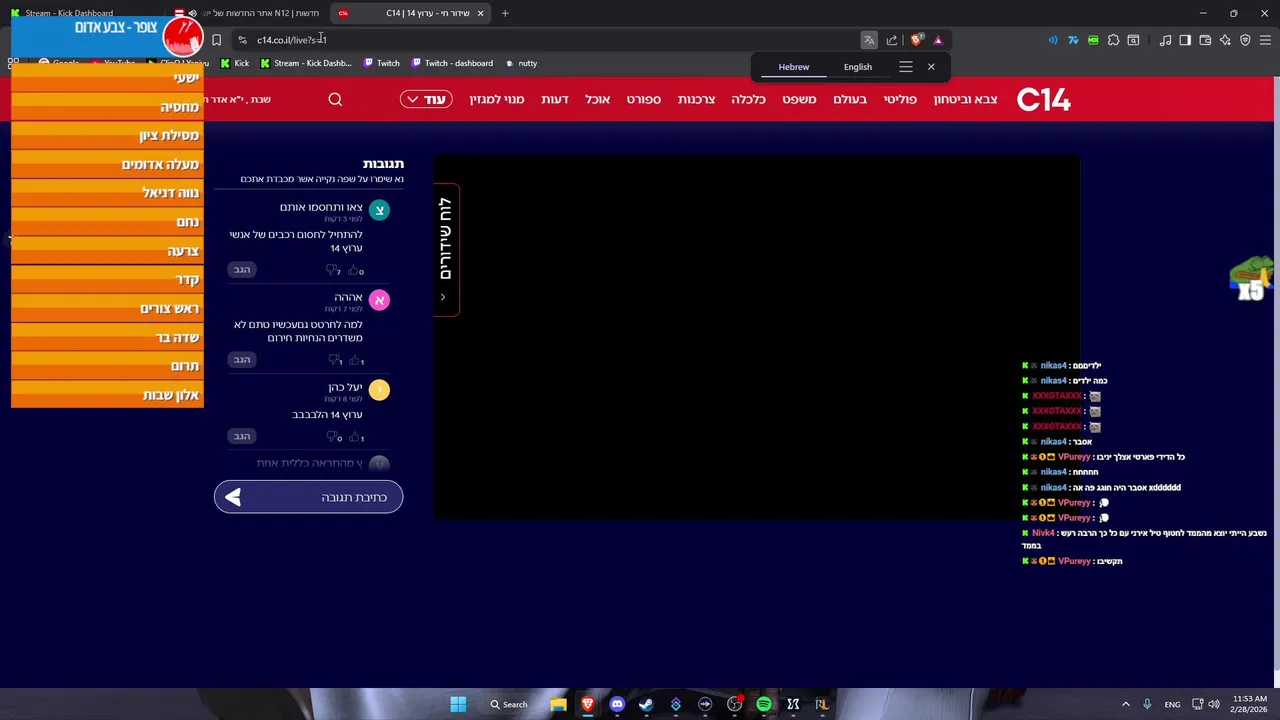Open the browser extensions puzzle icon
The width and height of the screenshot is (1280, 720).
(1113, 40)
